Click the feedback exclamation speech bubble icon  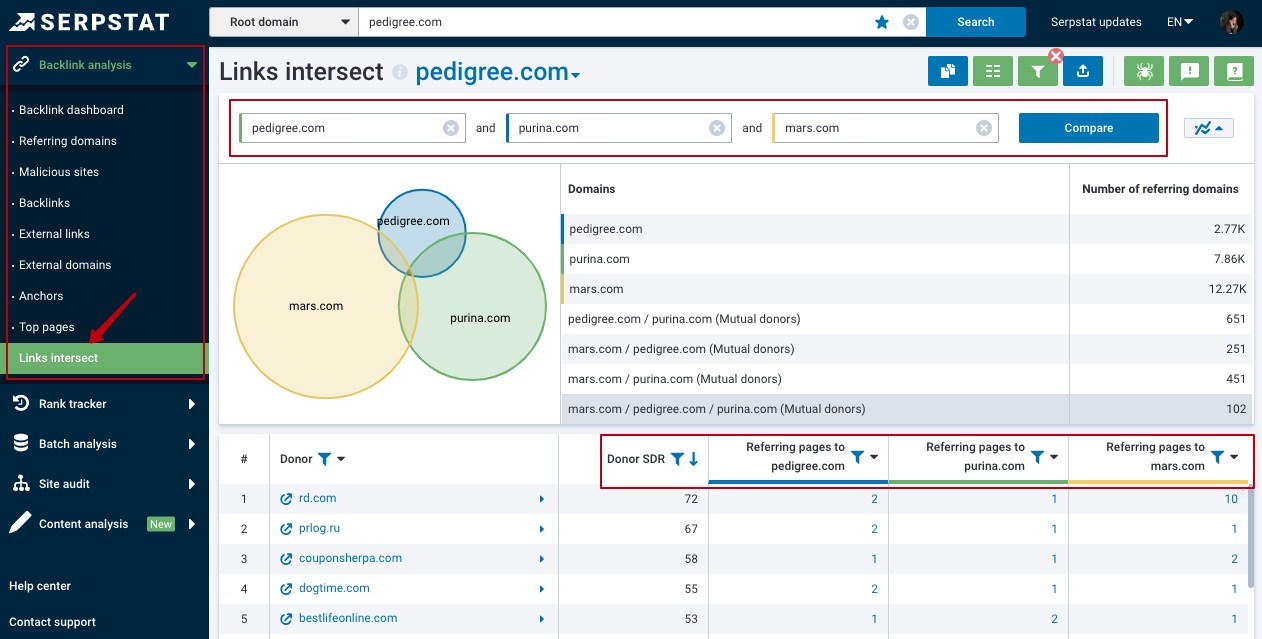click(x=1189, y=71)
